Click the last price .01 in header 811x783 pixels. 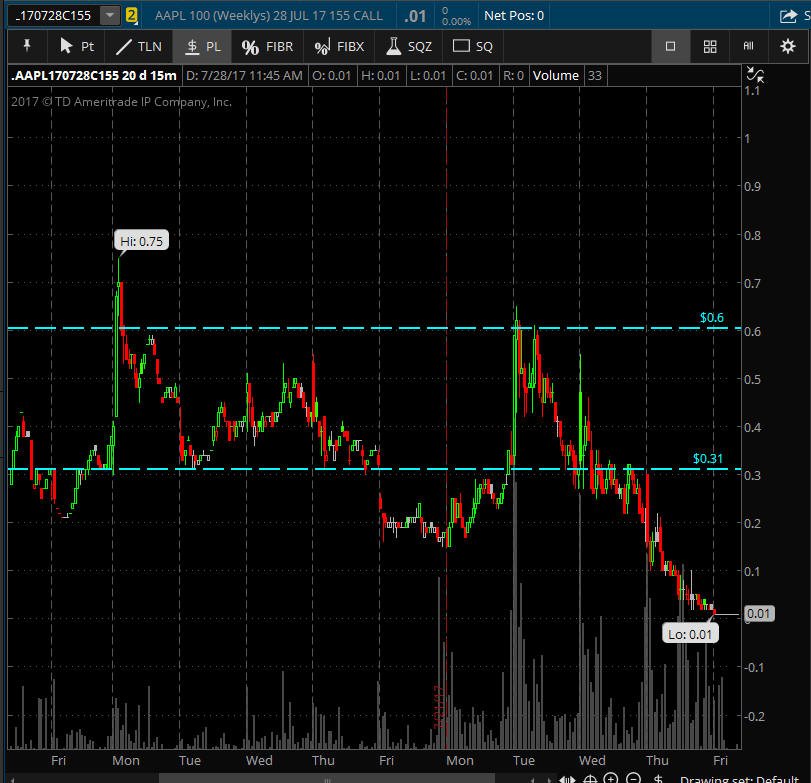(415, 16)
